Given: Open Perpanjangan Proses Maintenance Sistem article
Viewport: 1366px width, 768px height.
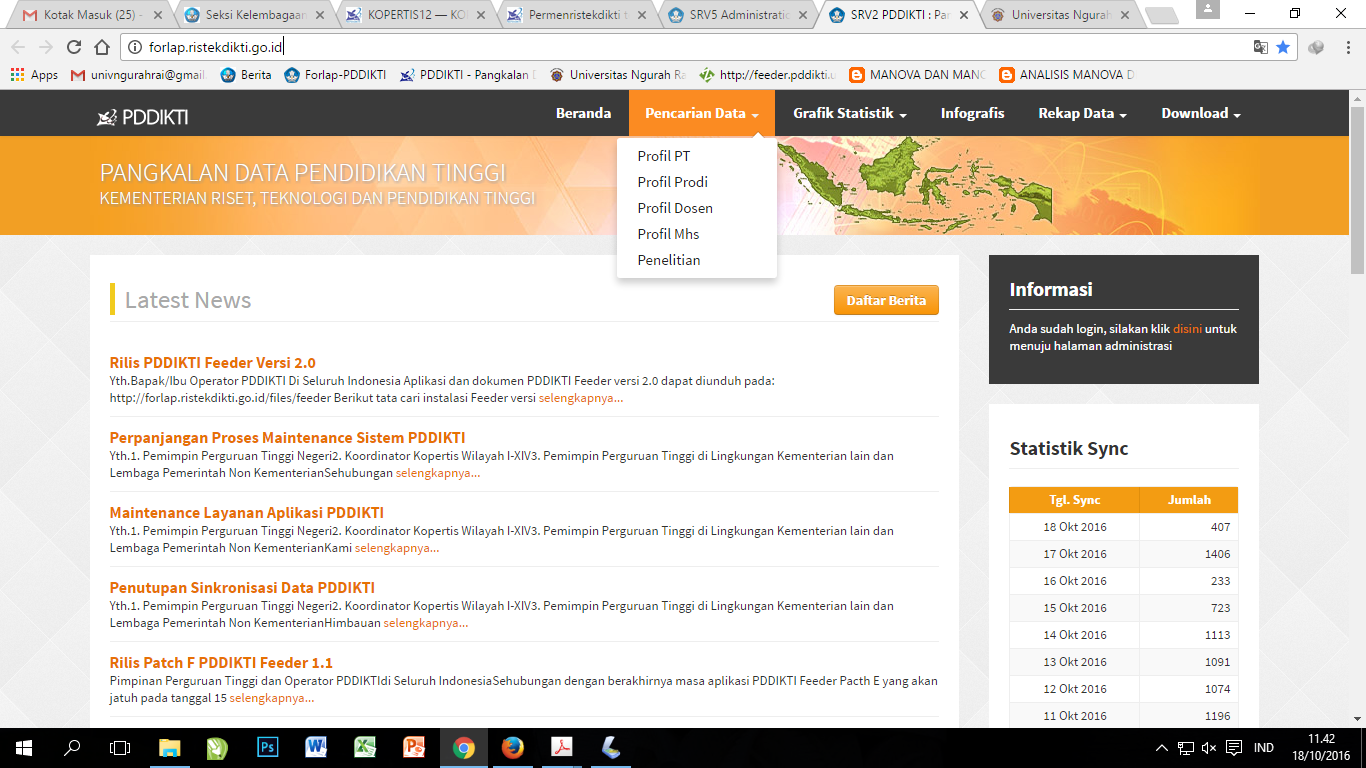Looking at the screenshot, I should (x=287, y=438).
